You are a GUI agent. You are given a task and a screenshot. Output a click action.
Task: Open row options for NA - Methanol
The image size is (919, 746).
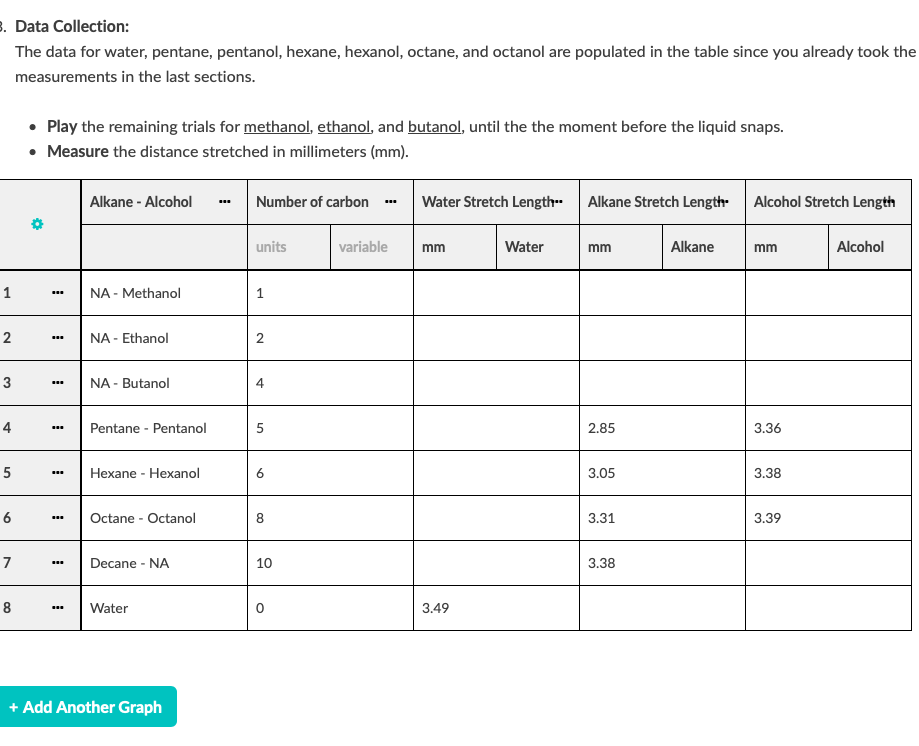57,293
